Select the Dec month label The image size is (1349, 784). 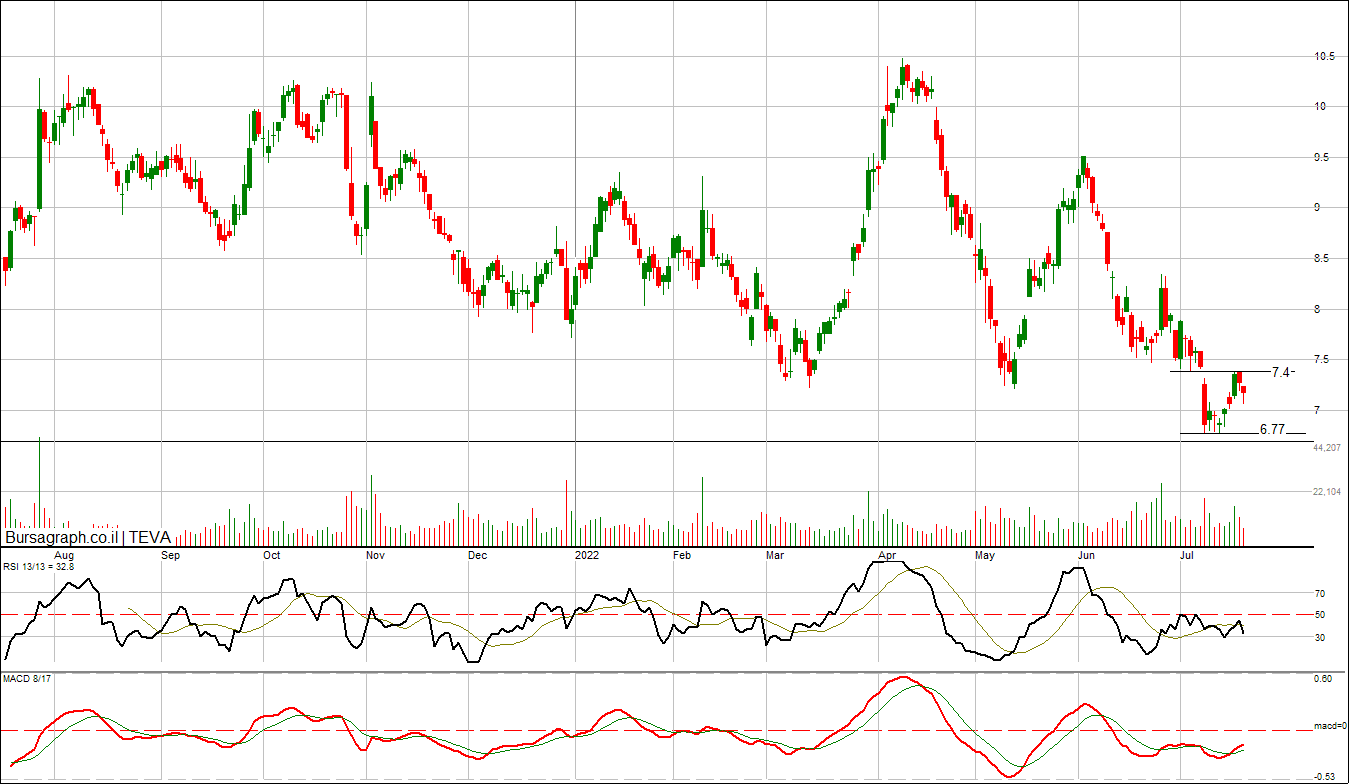click(x=477, y=554)
